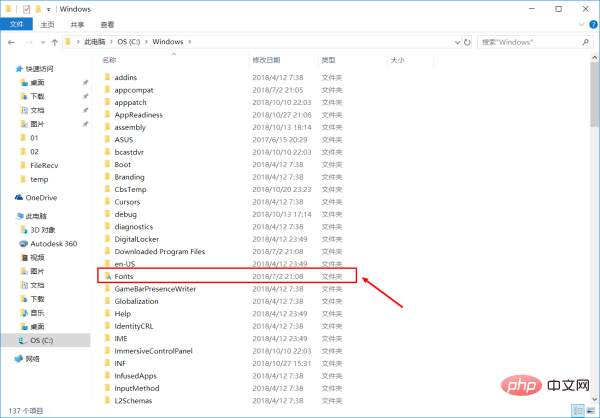The height and width of the screenshot is (418, 600).
Task: Sort by the 修改日期 column header
Action: point(267,60)
